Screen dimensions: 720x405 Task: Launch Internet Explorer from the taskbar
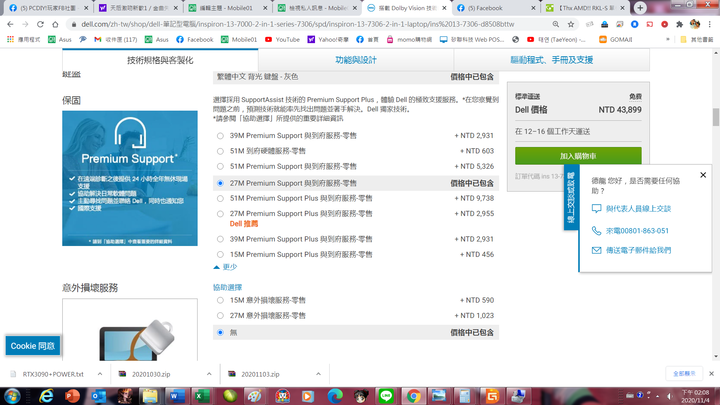46,396
